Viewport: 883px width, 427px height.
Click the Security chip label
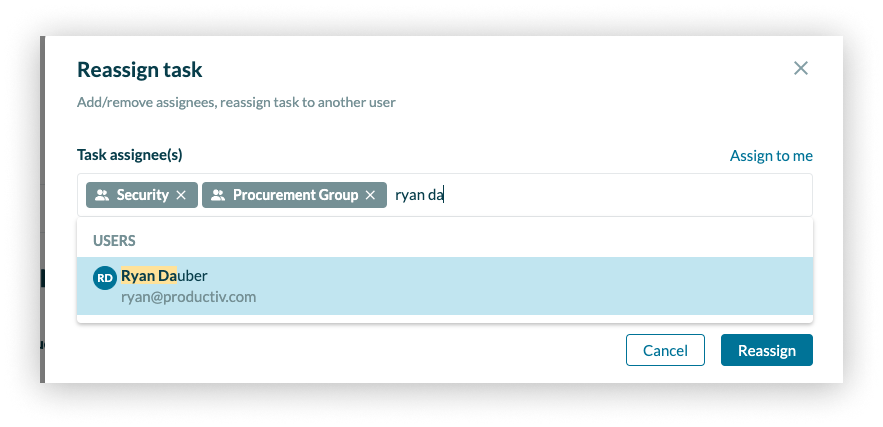pos(142,195)
